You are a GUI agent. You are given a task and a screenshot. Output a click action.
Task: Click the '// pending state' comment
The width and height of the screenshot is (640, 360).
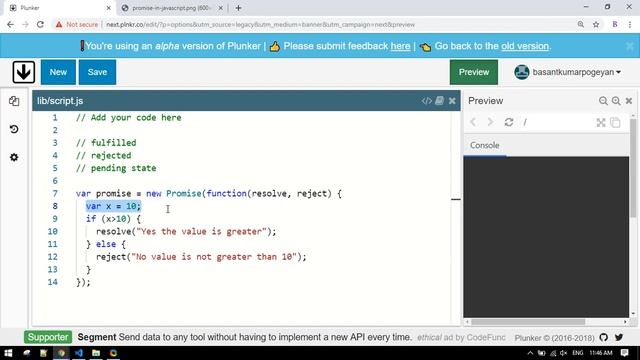116,168
